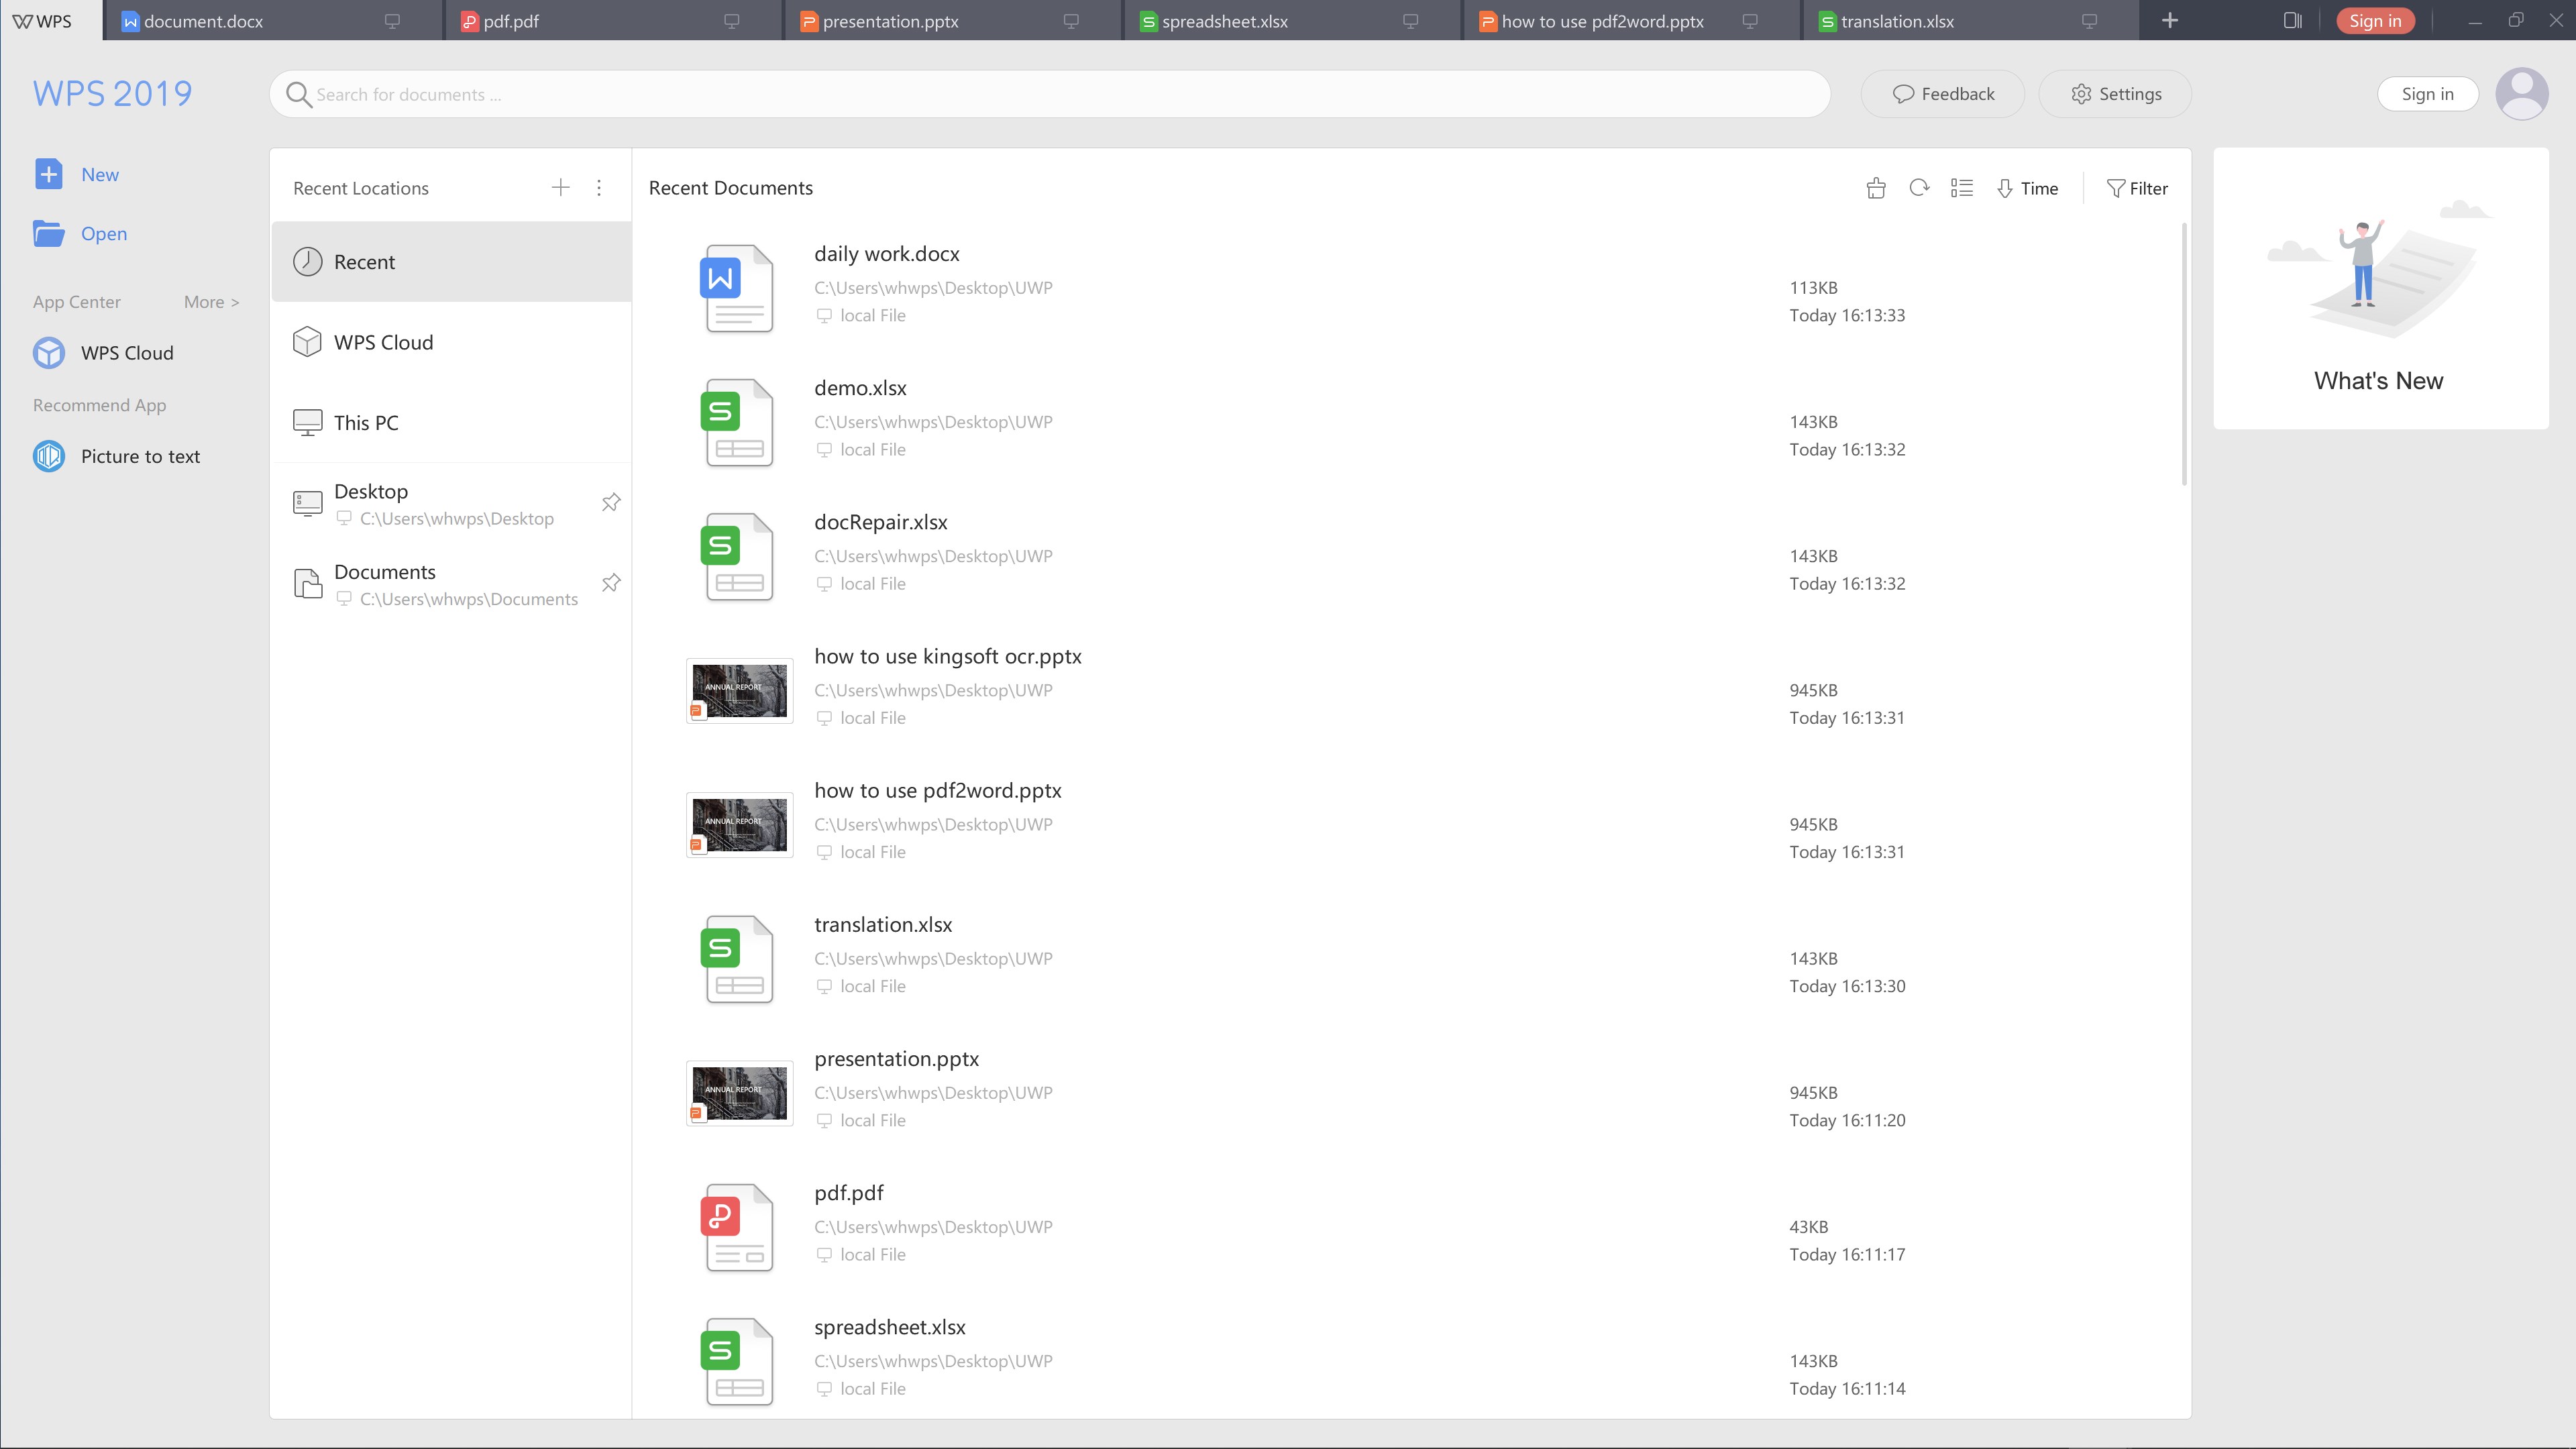This screenshot has height=1449, width=2576.
Task: Switch to the presentation.pptx tab
Action: [890, 21]
